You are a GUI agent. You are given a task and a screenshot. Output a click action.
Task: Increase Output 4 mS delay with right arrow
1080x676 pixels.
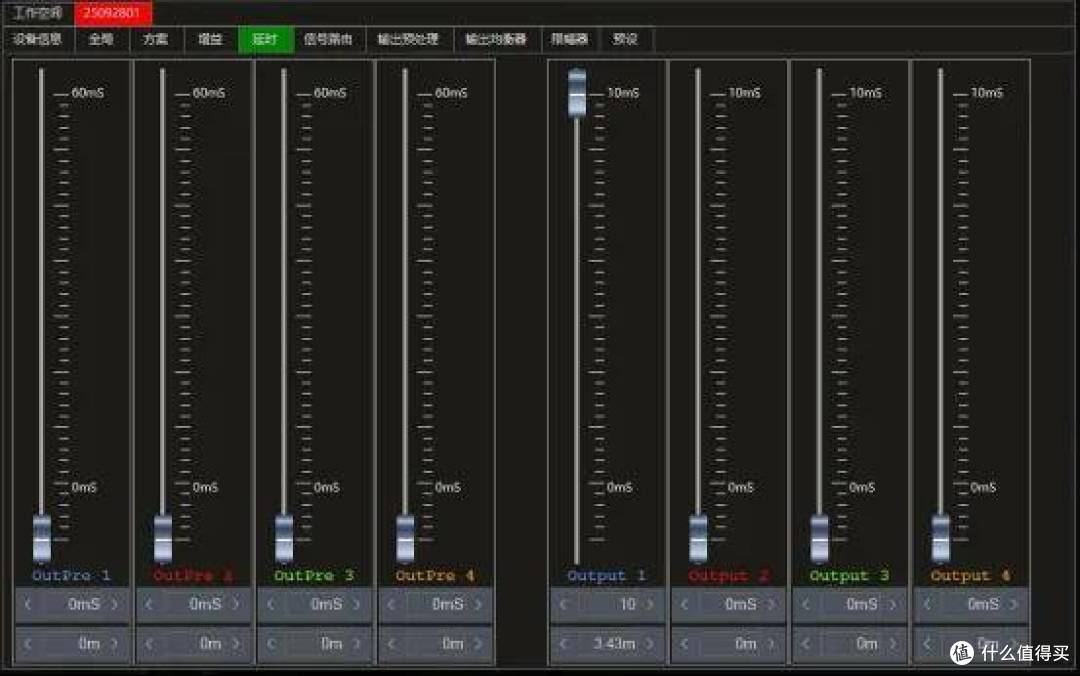click(1013, 604)
